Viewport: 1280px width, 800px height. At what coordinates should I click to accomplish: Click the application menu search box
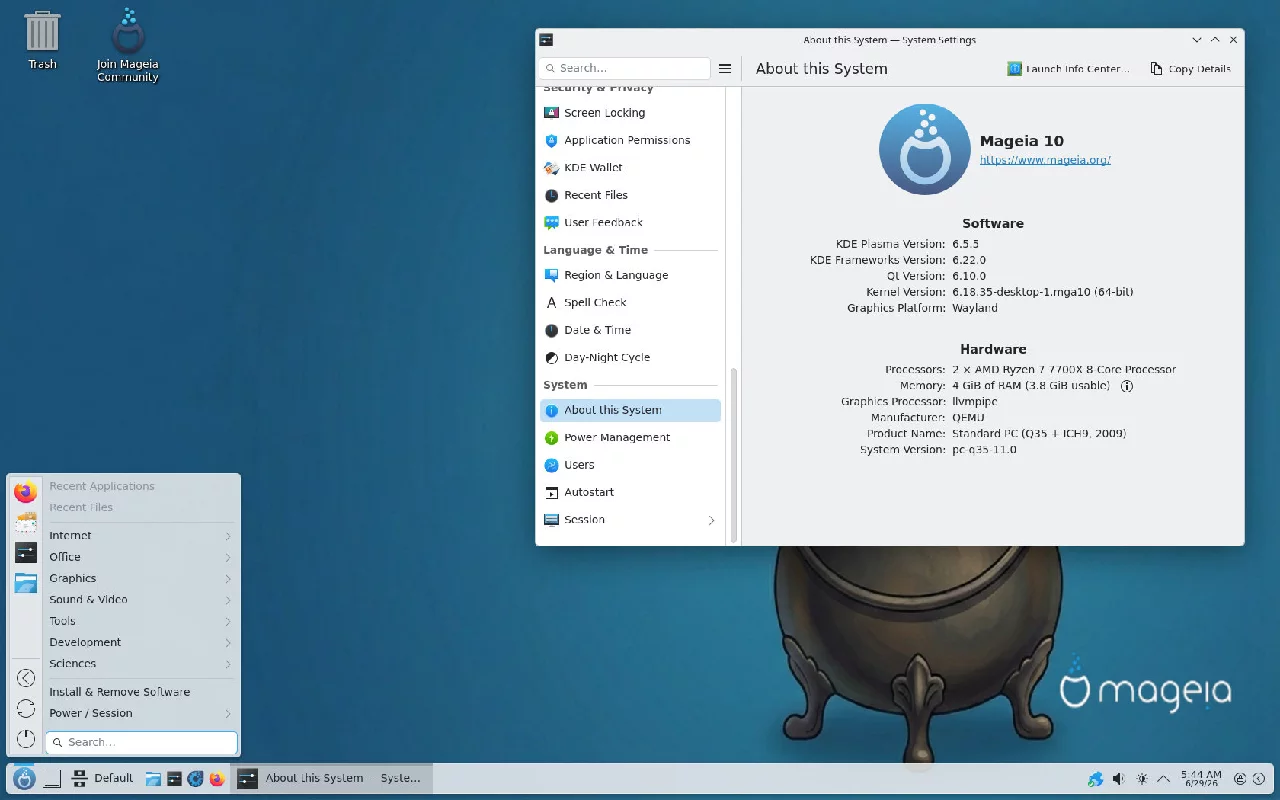tap(141, 742)
